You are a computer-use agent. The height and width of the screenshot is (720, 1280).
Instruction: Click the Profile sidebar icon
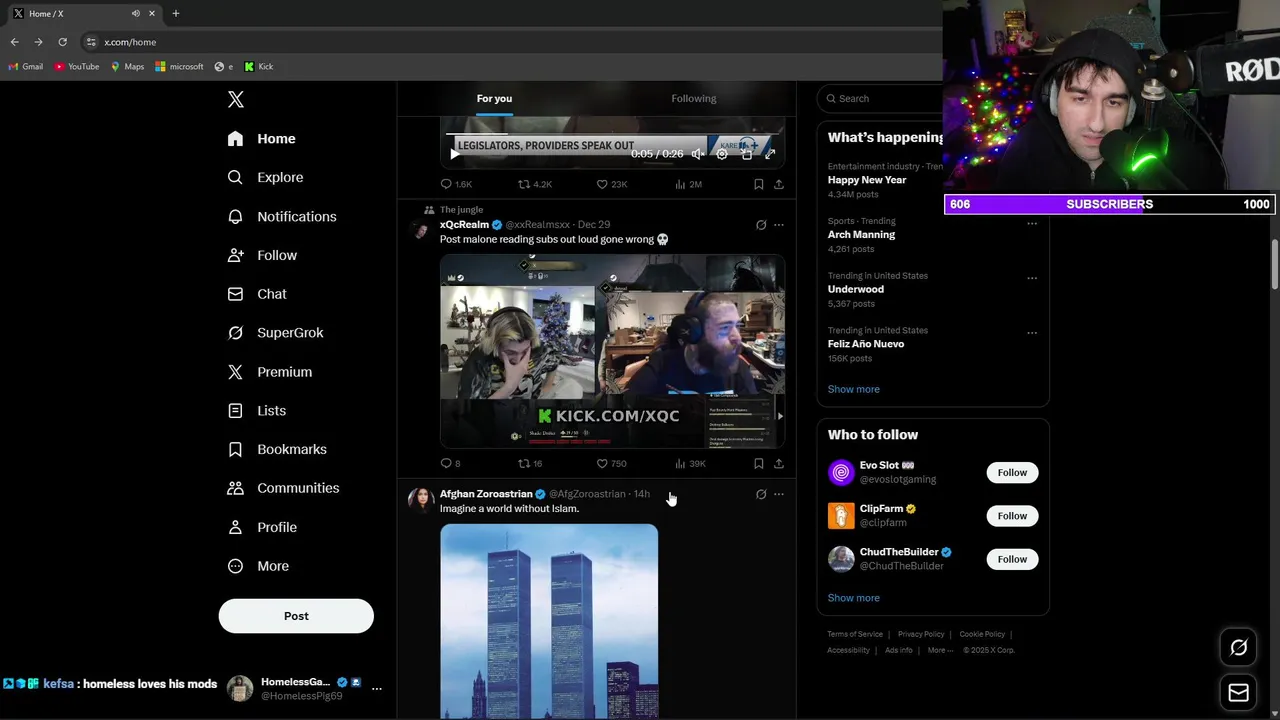(x=235, y=527)
